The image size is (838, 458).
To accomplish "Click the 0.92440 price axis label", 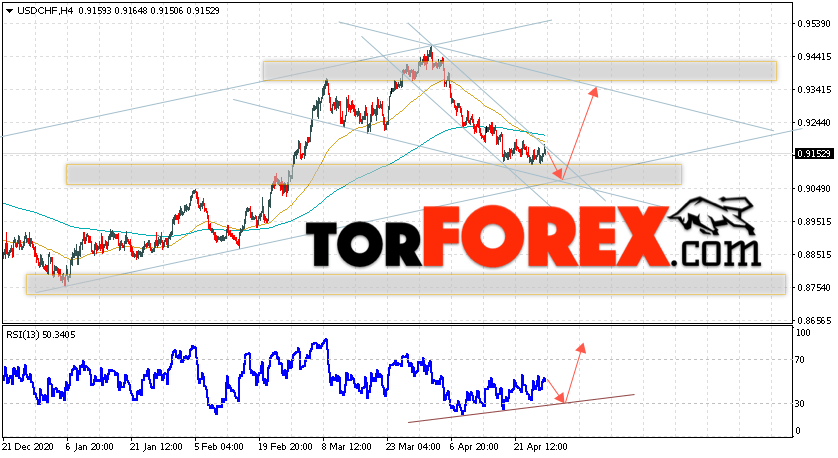I will pos(814,122).
